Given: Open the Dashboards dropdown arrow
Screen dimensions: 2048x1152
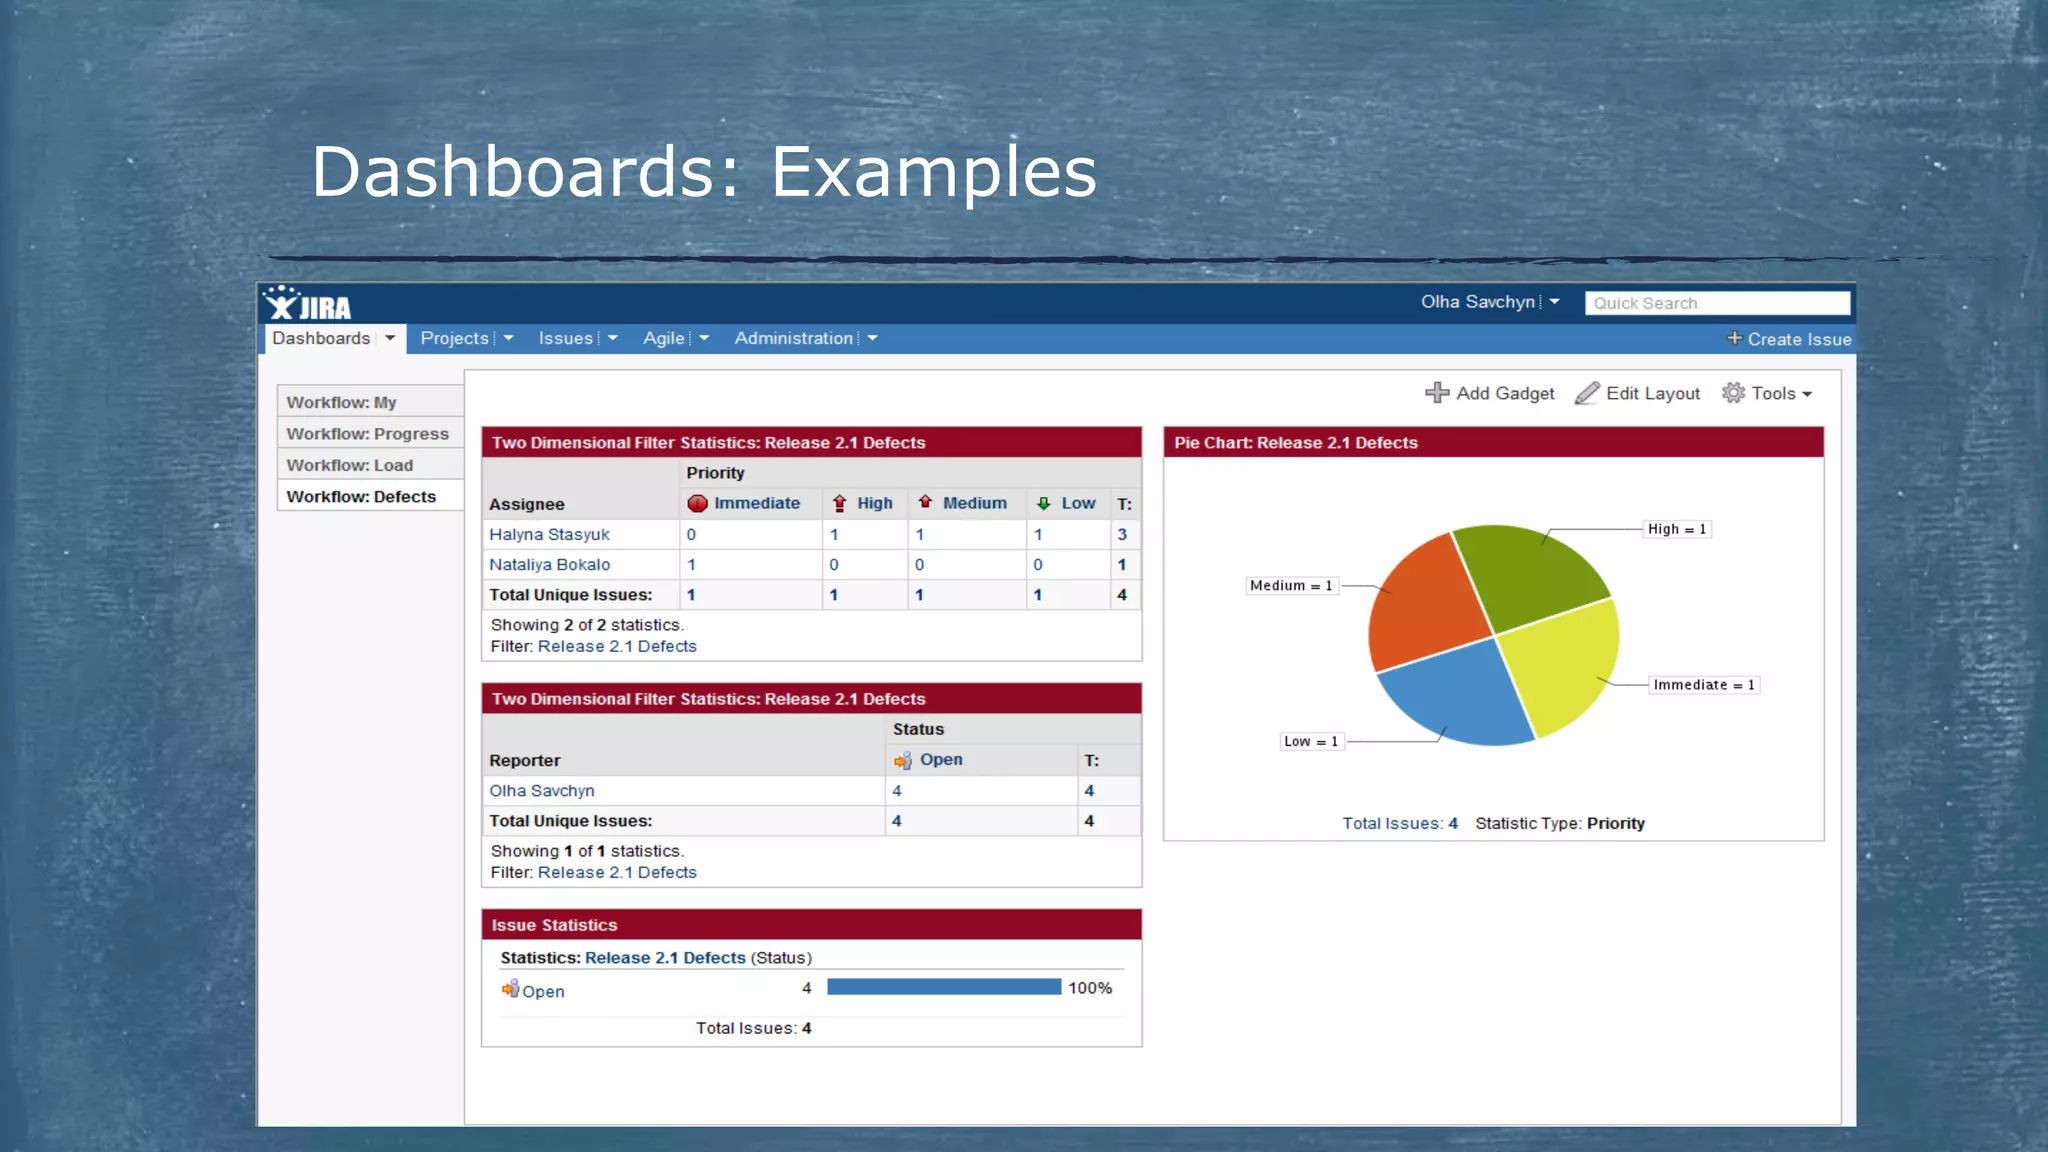Looking at the screenshot, I should pos(390,338).
